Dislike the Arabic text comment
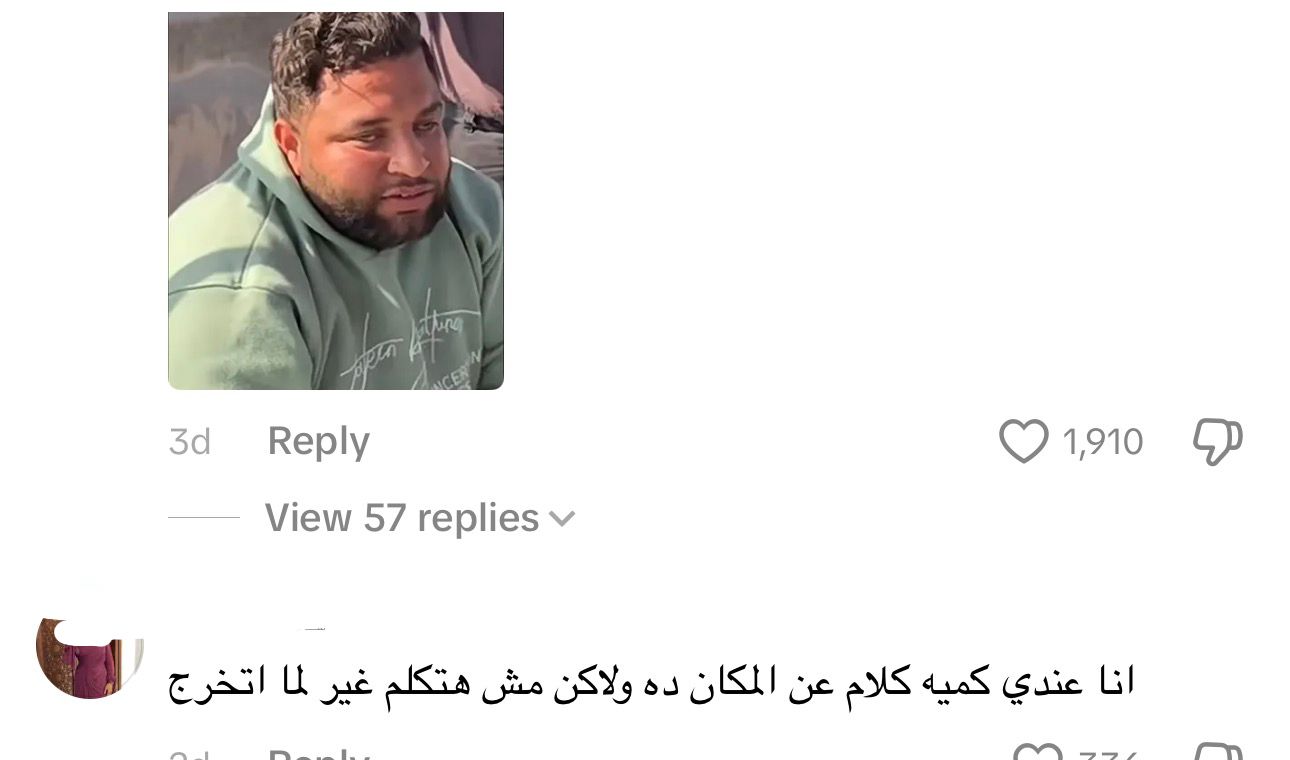This screenshot has height=760, width=1290. (x=1219, y=752)
